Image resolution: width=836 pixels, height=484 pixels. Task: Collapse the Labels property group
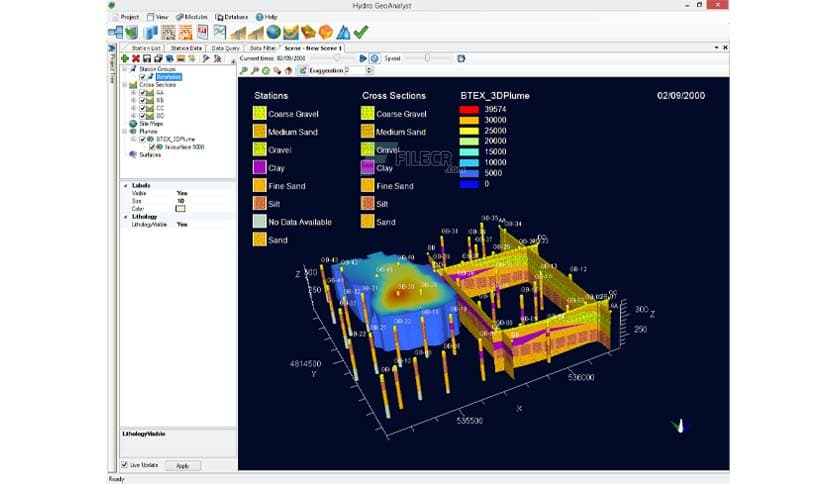pos(126,185)
